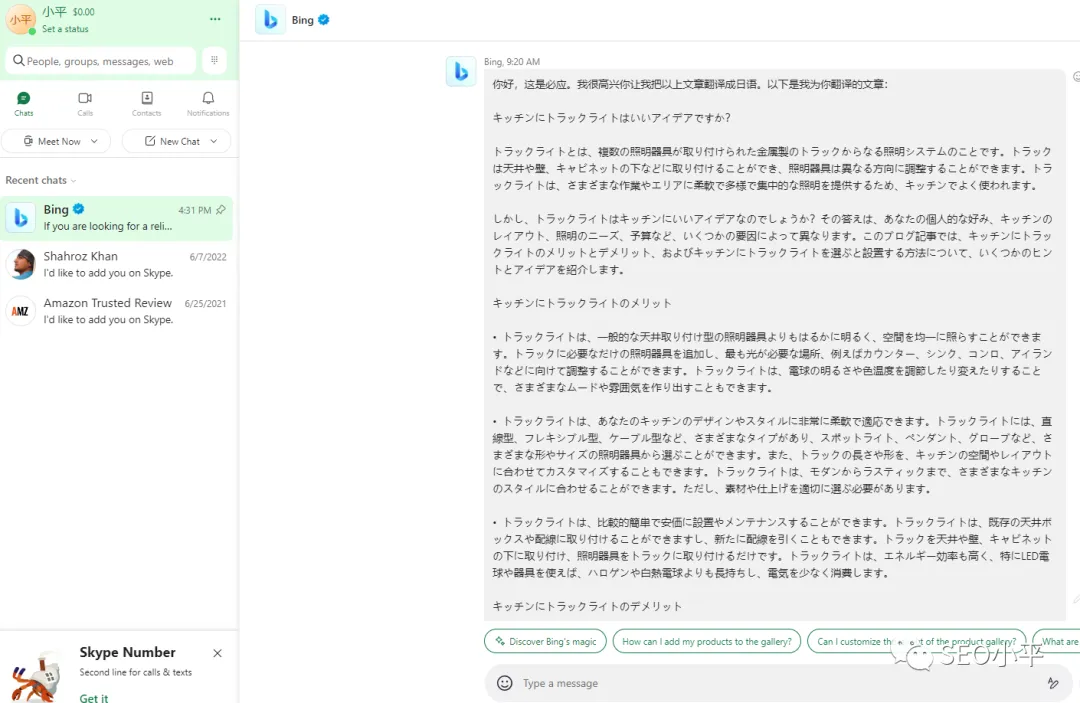Click the Discover Bing's magic suggestion
1080x703 pixels.
point(546,641)
